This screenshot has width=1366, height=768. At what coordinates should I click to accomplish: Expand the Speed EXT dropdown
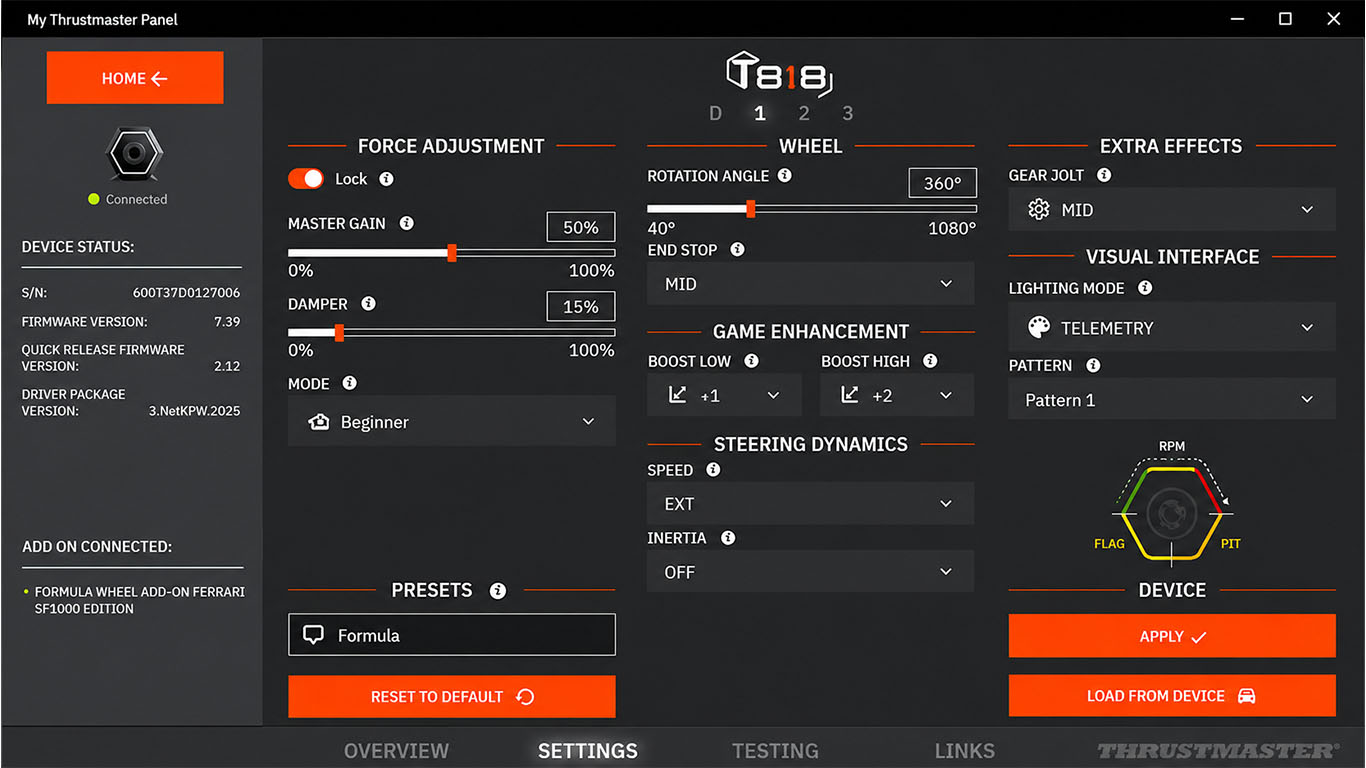[x=811, y=504]
